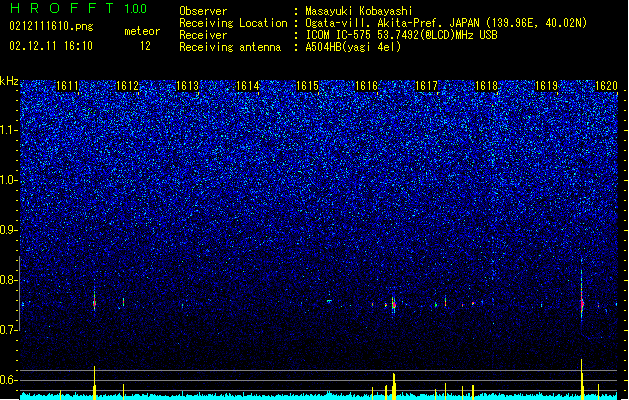Click the 1619 time marker

click(x=546, y=86)
